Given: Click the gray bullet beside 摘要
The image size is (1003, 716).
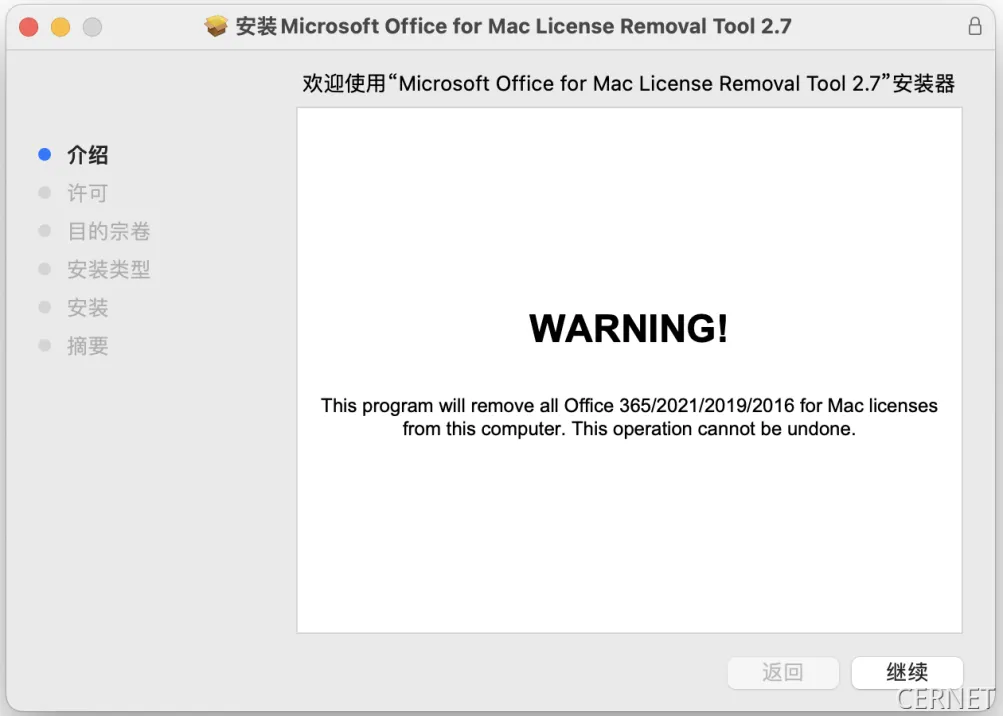Looking at the screenshot, I should click(x=44, y=346).
